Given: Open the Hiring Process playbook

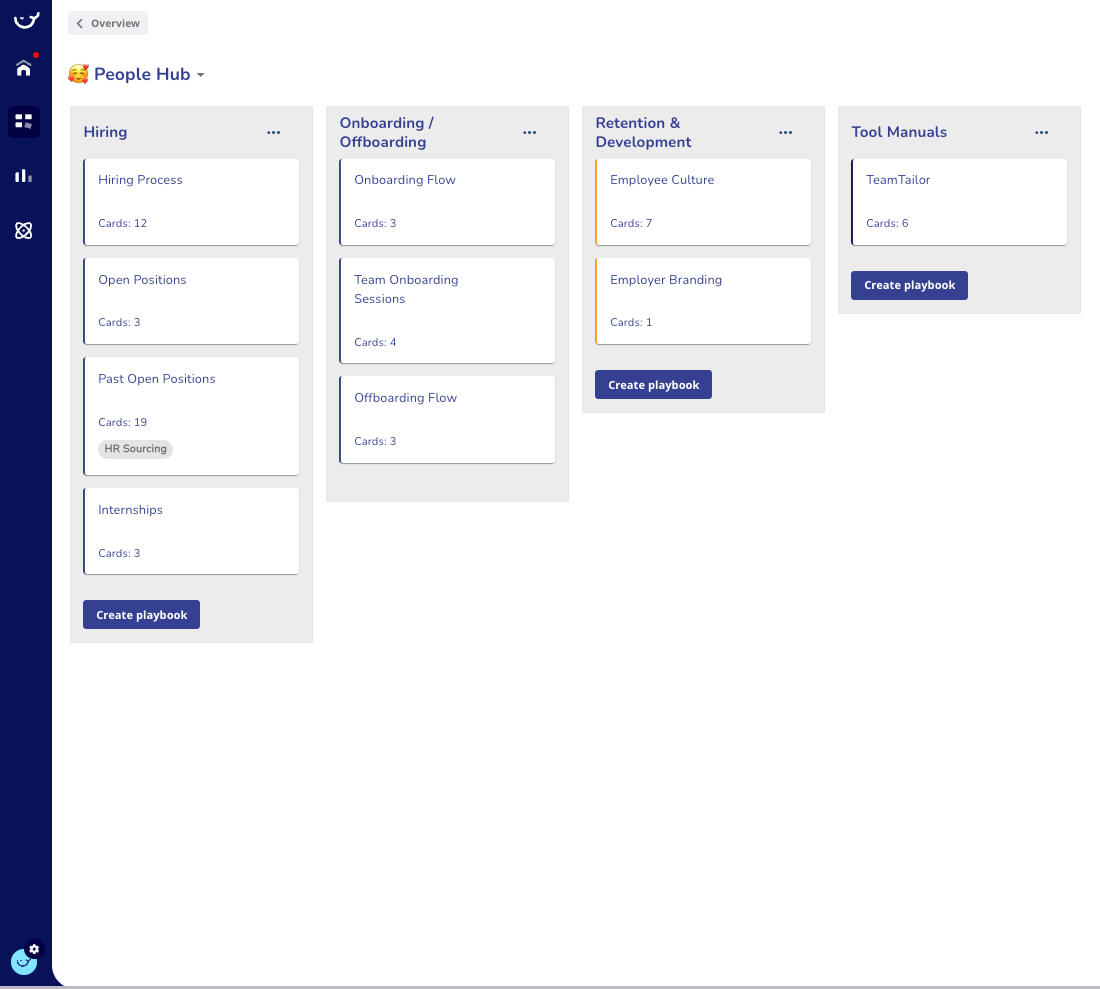Looking at the screenshot, I should point(191,202).
